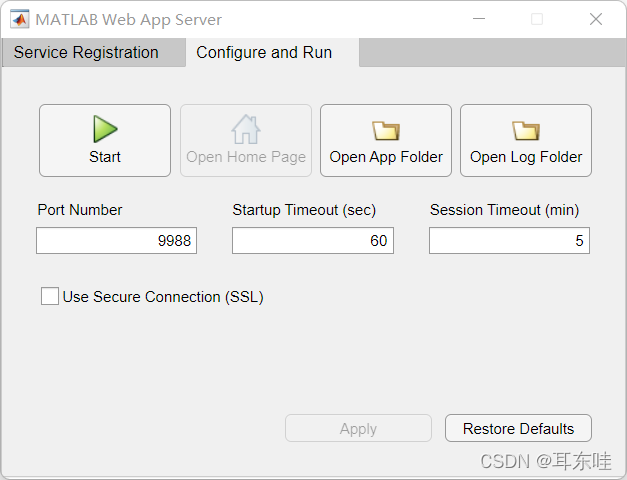Start the web app server

(105, 140)
